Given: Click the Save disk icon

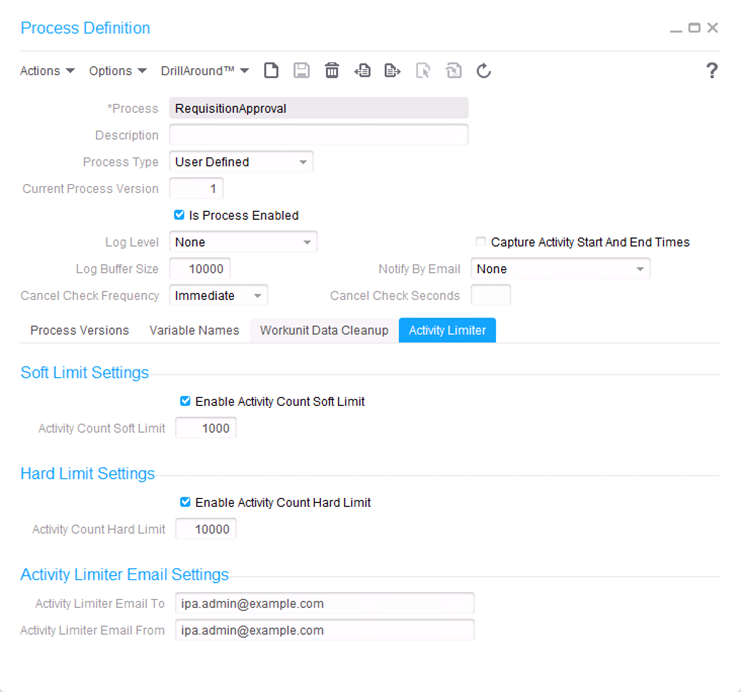Looking at the screenshot, I should [301, 71].
